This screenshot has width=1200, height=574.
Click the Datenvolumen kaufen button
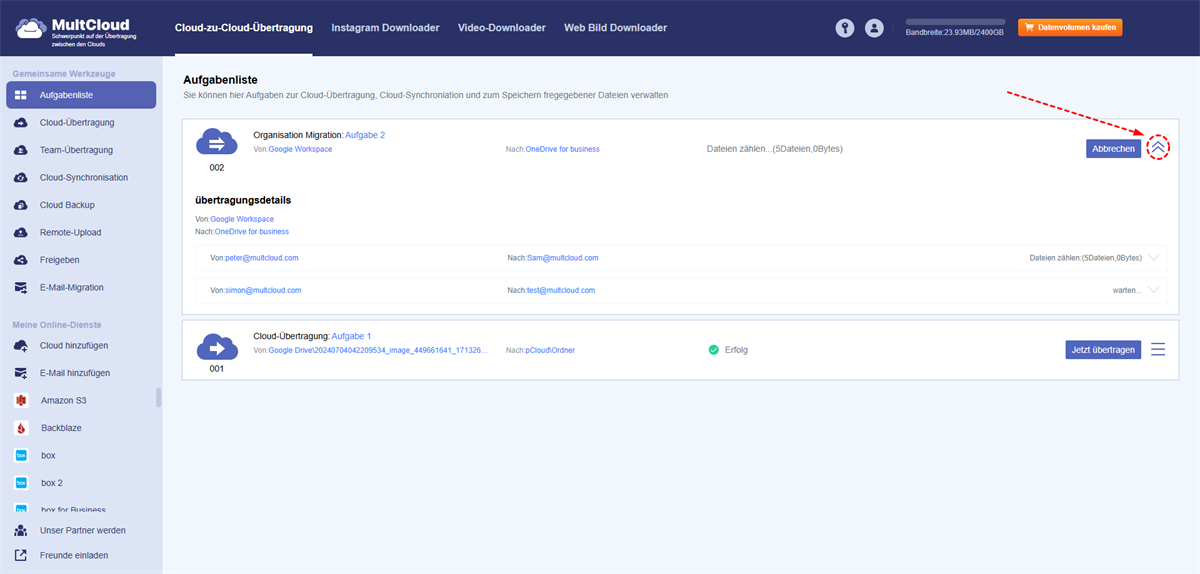pyautogui.click(x=1070, y=27)
